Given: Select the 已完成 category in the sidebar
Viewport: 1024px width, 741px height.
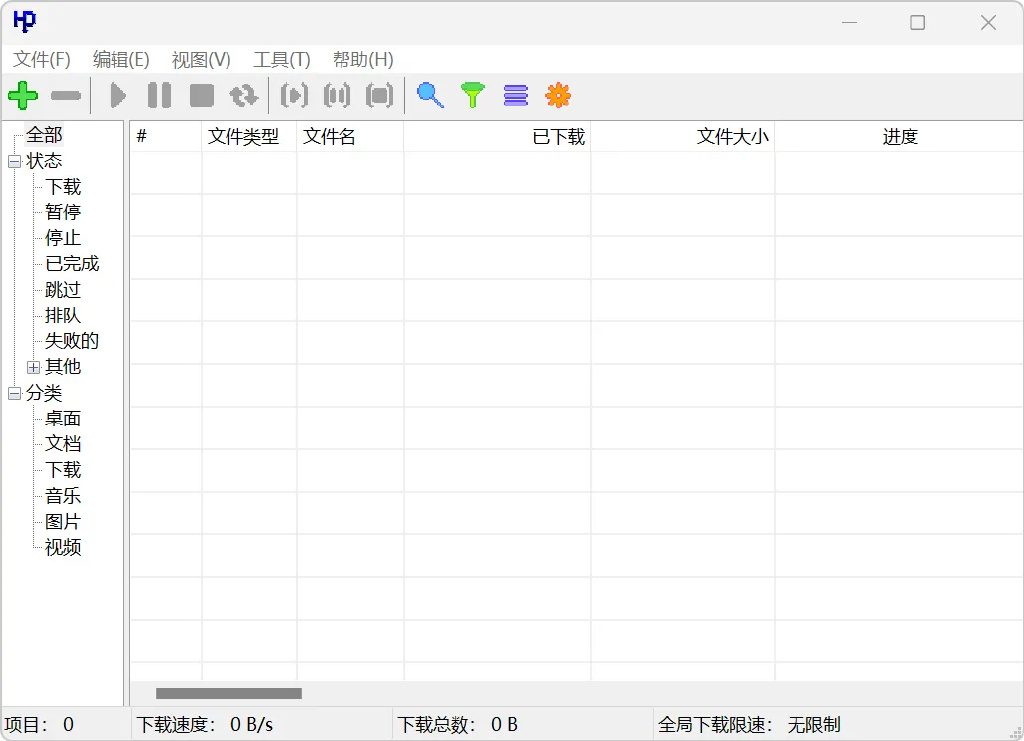Looking at the screenshot, I should tap(71, 263).
